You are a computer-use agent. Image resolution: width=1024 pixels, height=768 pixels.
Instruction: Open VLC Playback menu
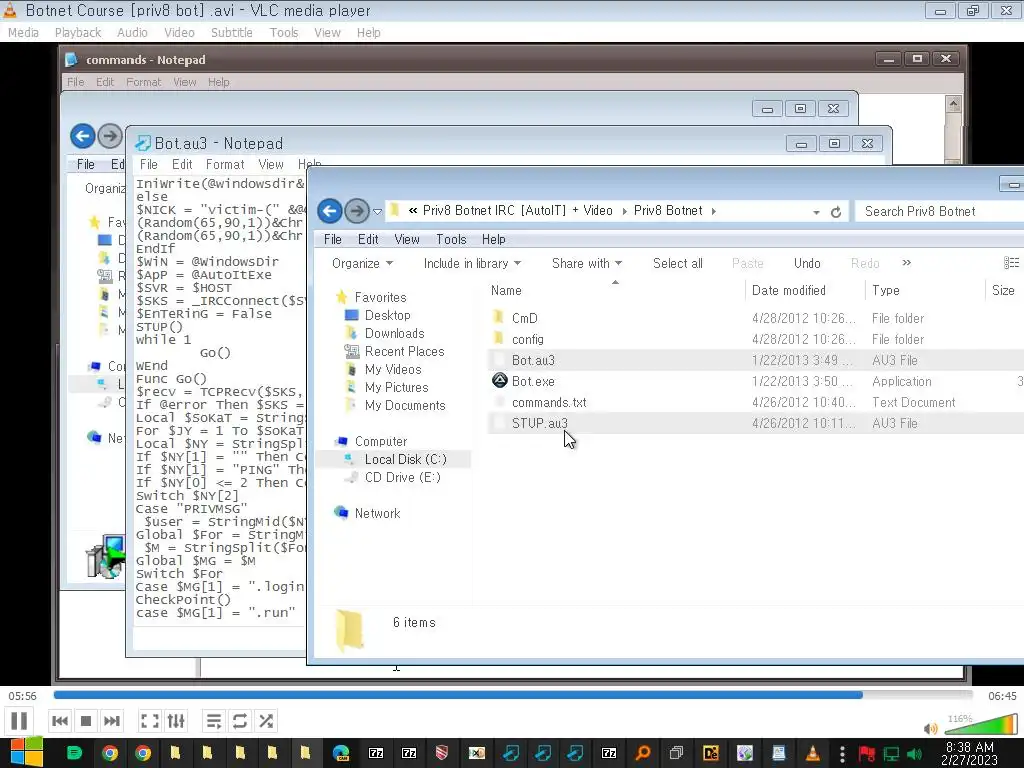coord(78,33)
